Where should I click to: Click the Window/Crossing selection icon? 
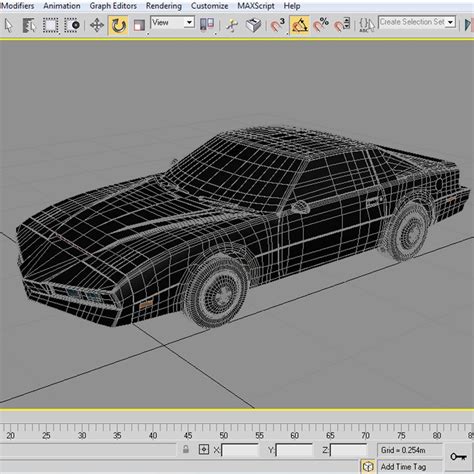(x=72, y=26)
